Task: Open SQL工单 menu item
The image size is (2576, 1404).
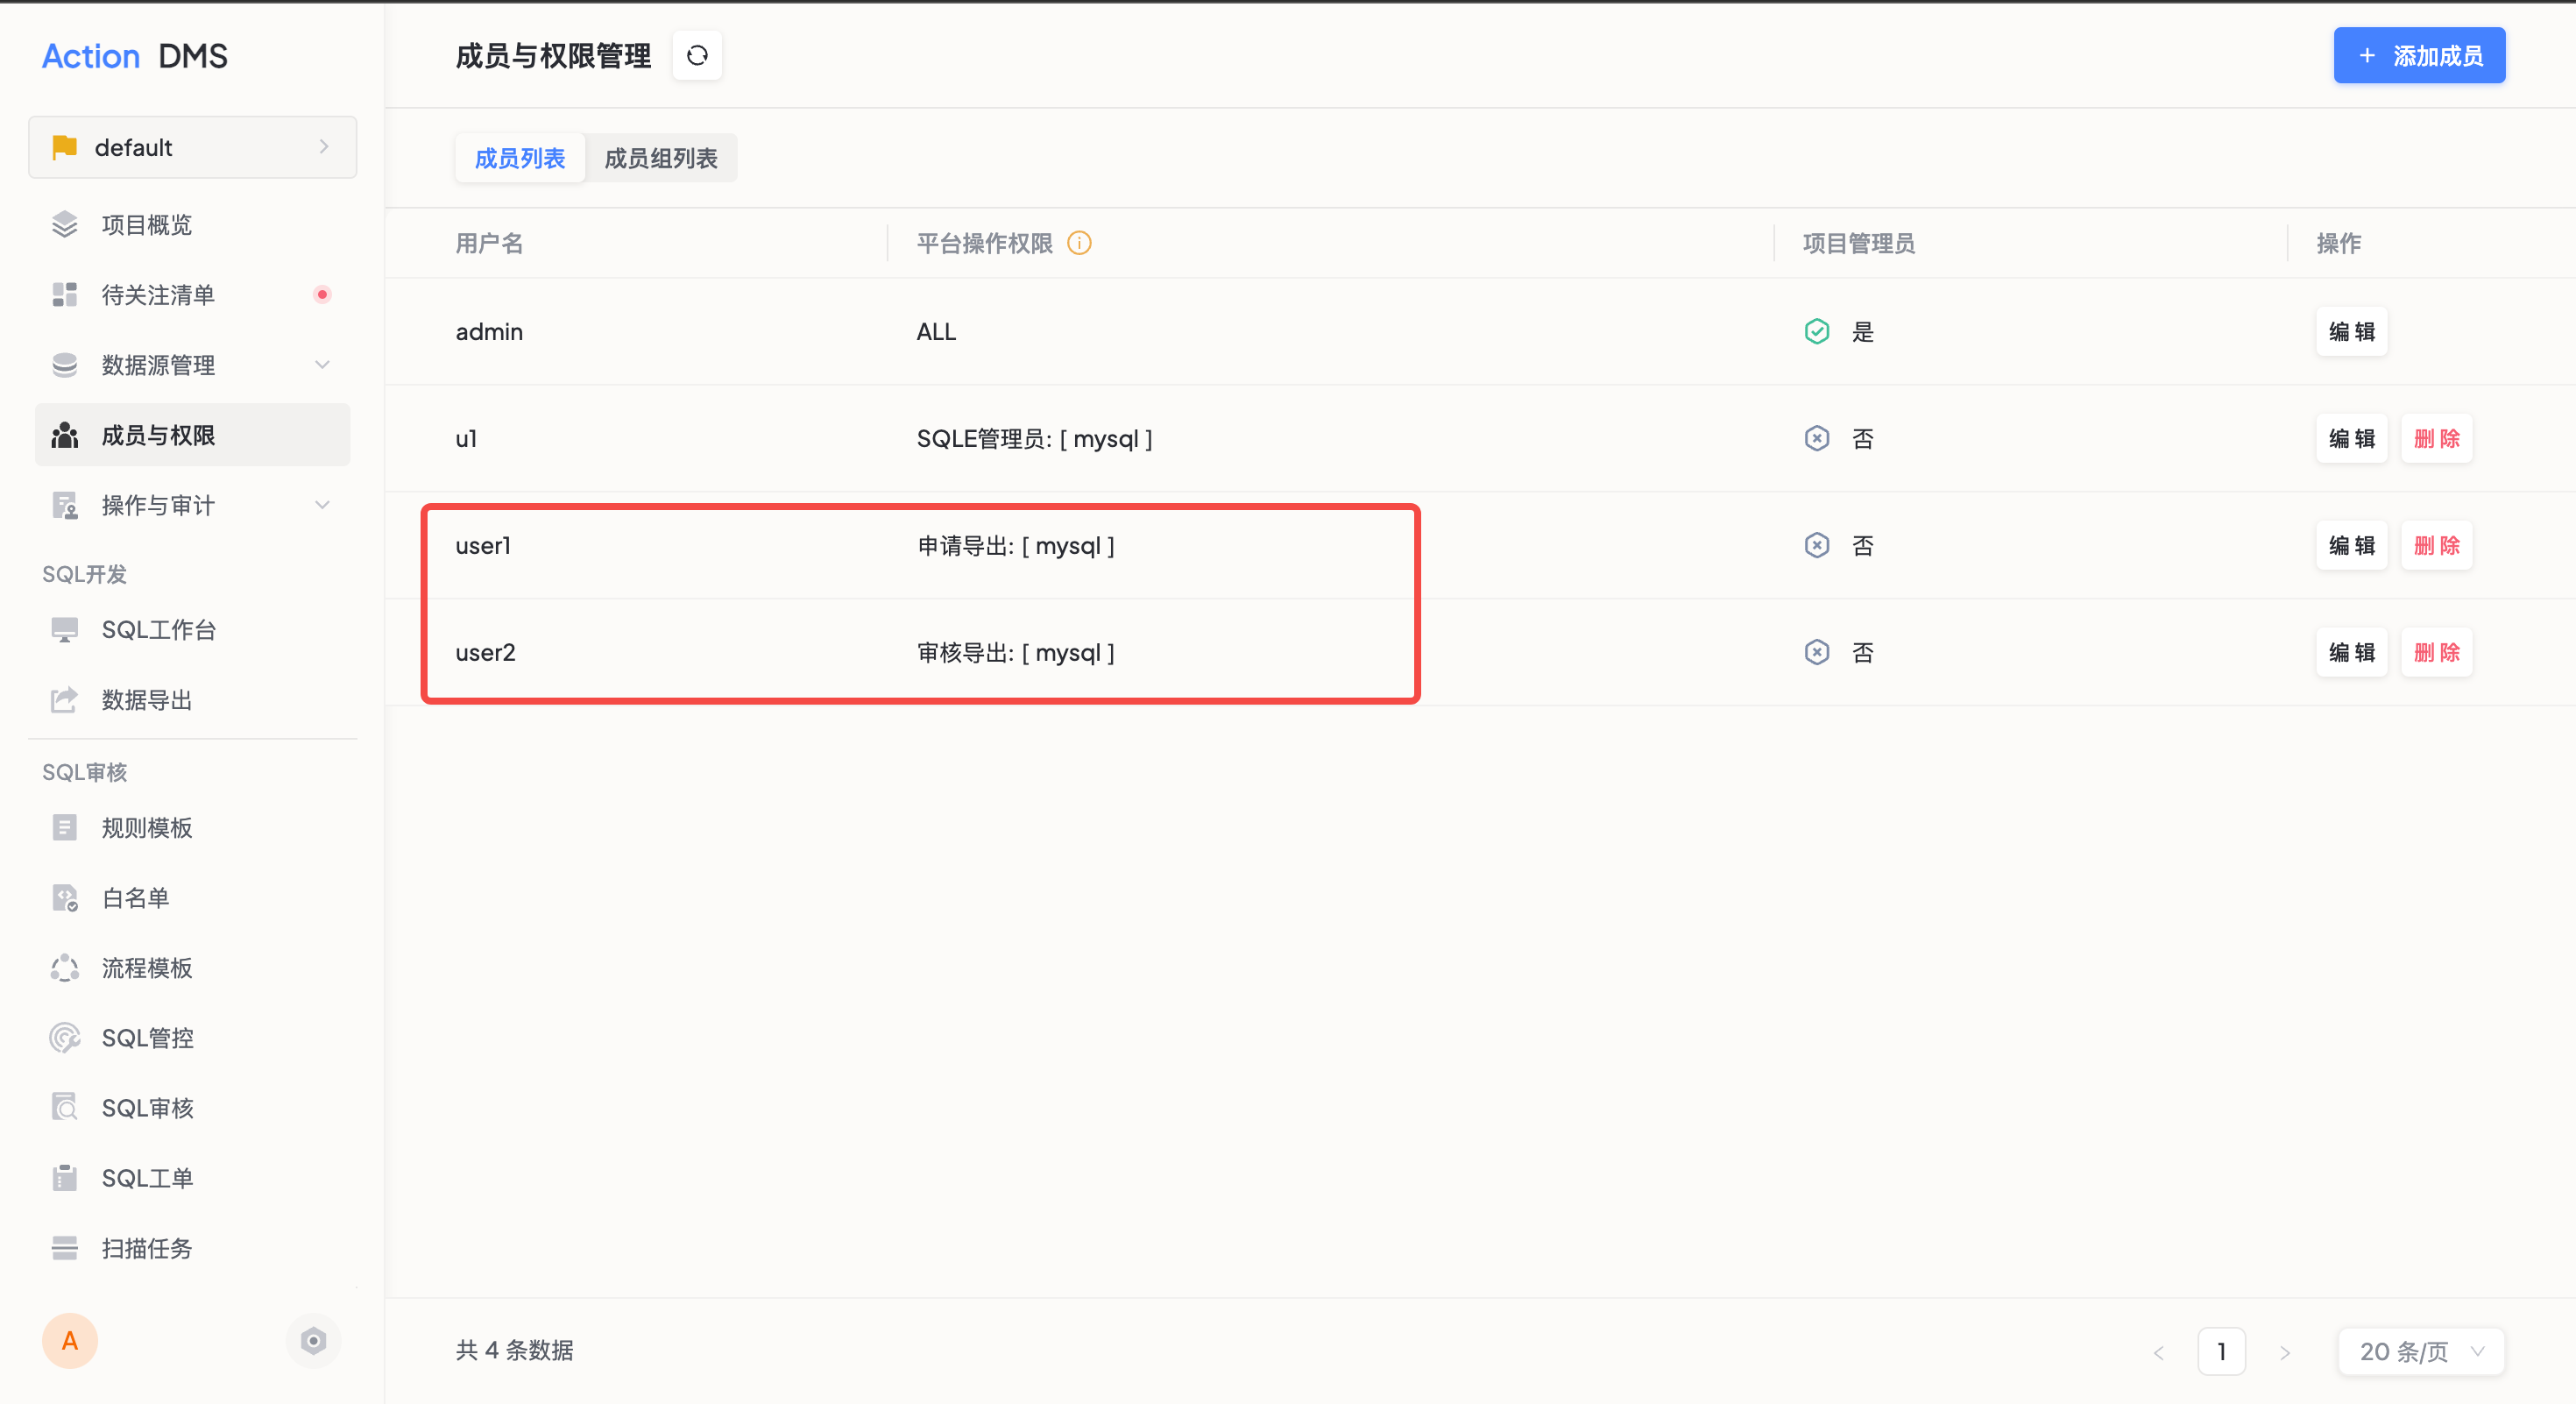Action: tap(193, 1178)
